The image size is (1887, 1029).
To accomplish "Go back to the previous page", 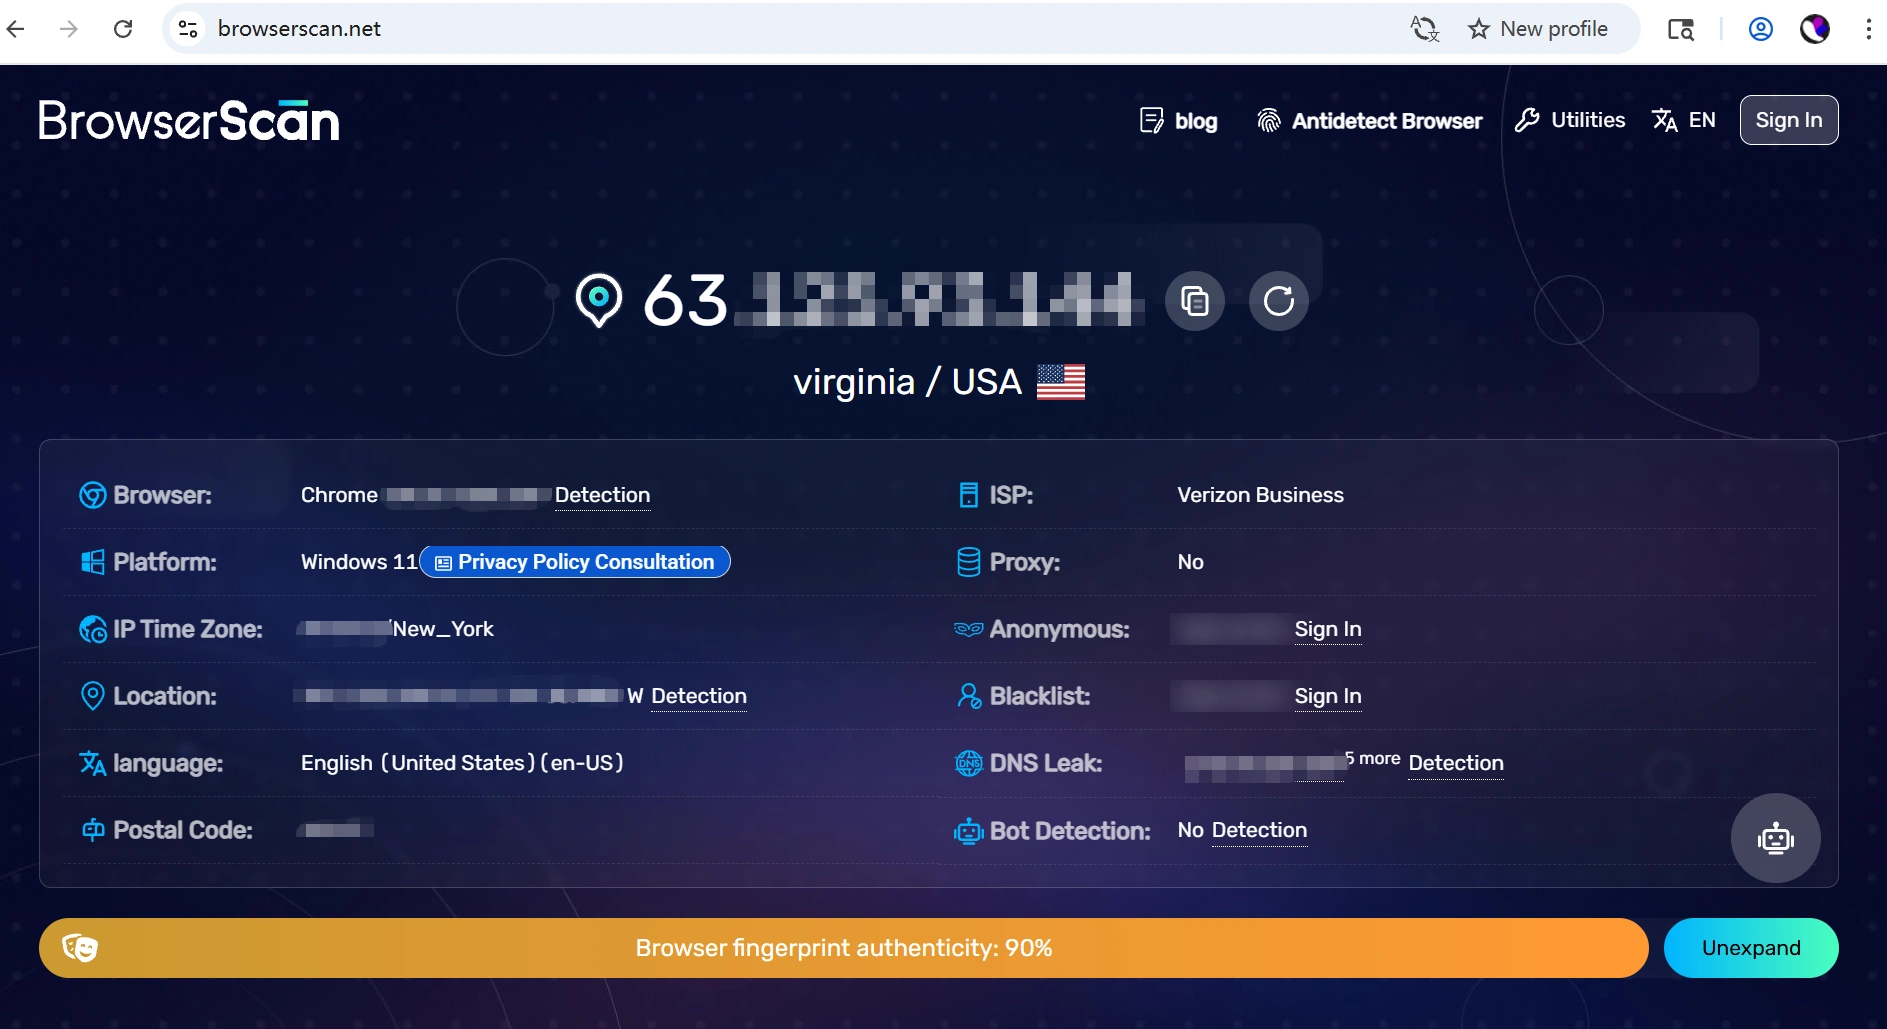I will (16, 29).
